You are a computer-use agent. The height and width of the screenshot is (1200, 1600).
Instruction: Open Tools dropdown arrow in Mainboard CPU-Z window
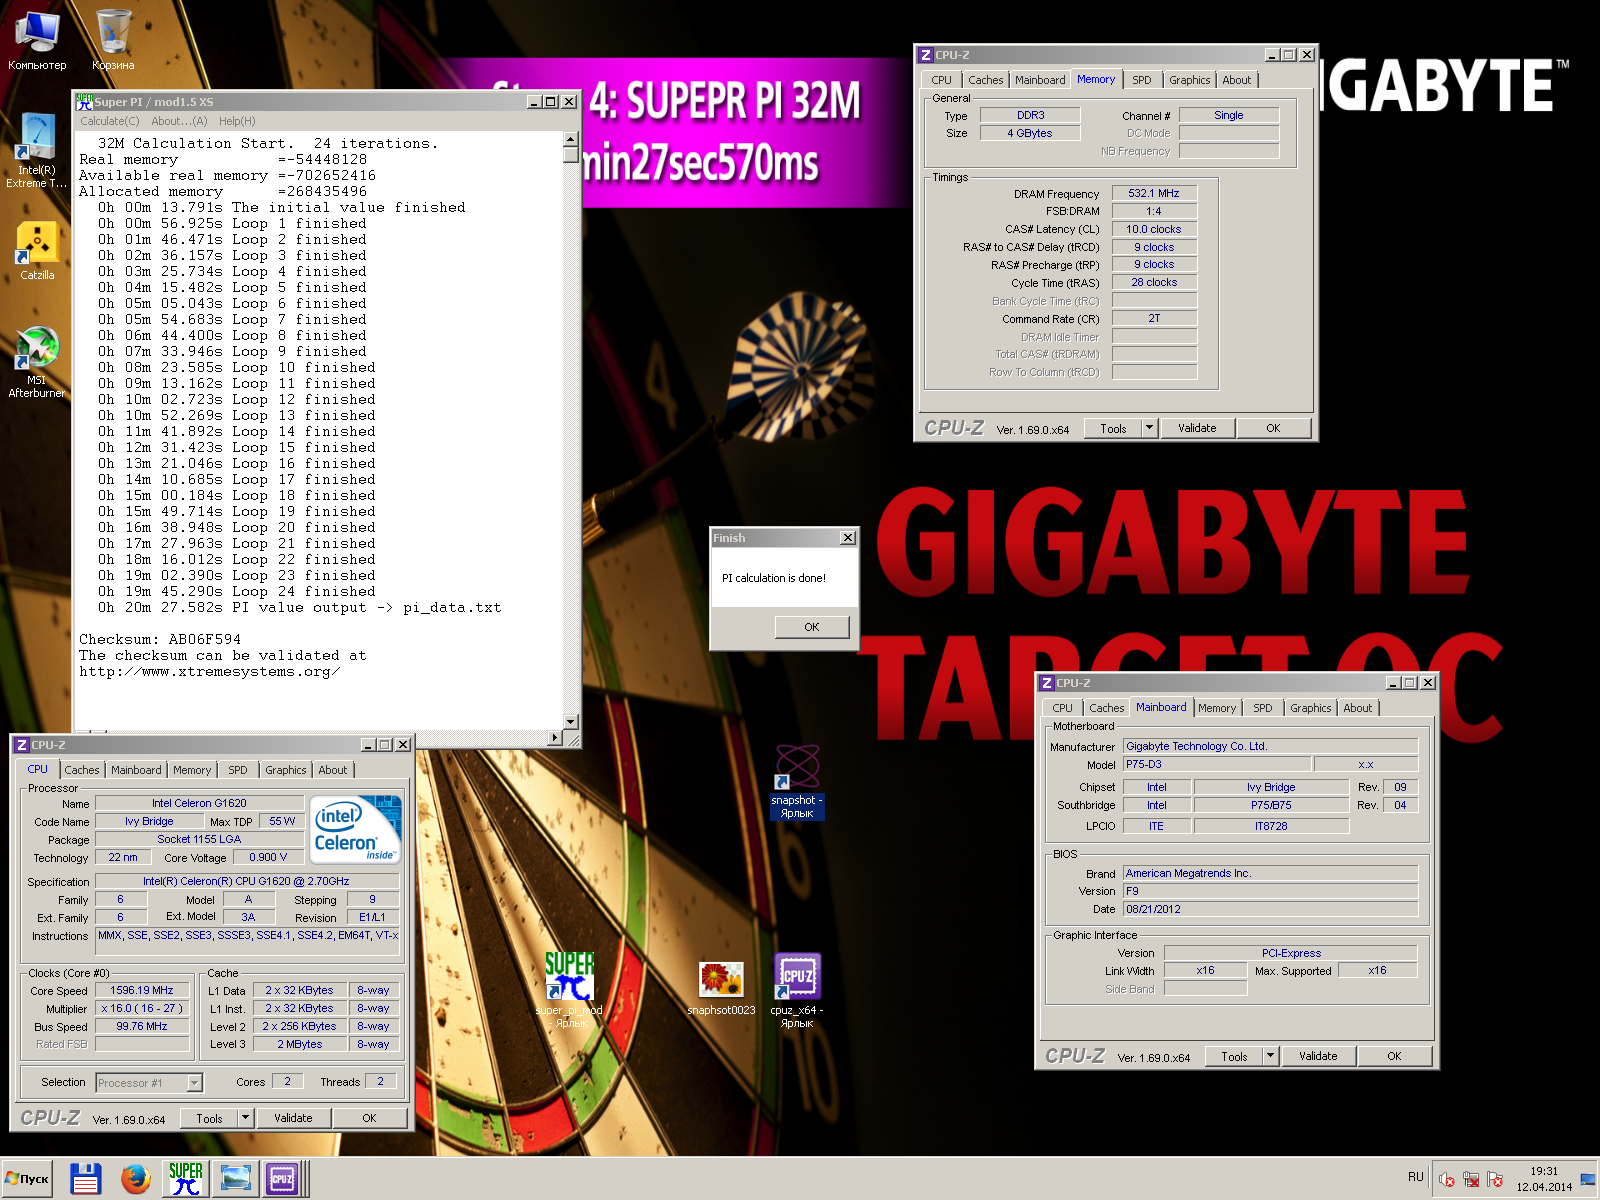(x=1270, y=1056)
